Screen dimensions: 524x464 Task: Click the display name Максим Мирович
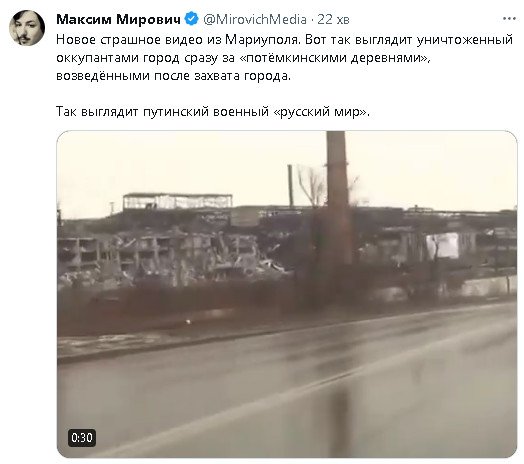[118, 19]
